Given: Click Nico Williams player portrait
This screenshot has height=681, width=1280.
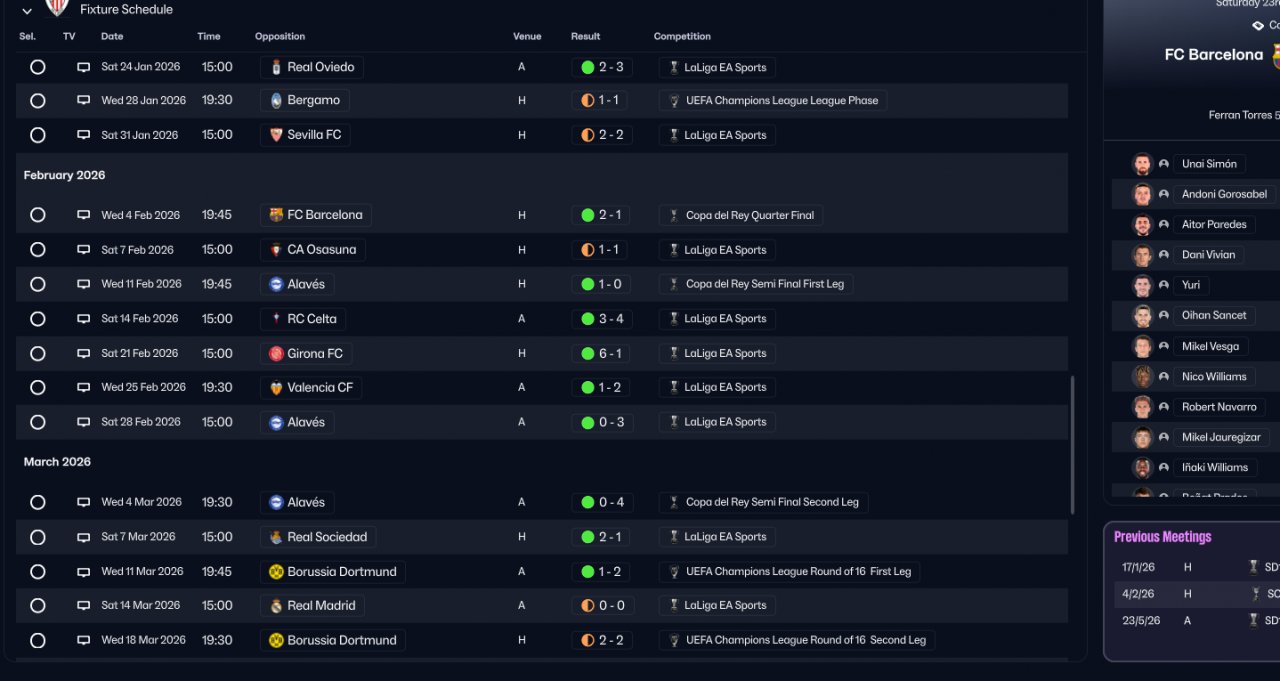Looking at the screenshot, I should click(1142, 377).
